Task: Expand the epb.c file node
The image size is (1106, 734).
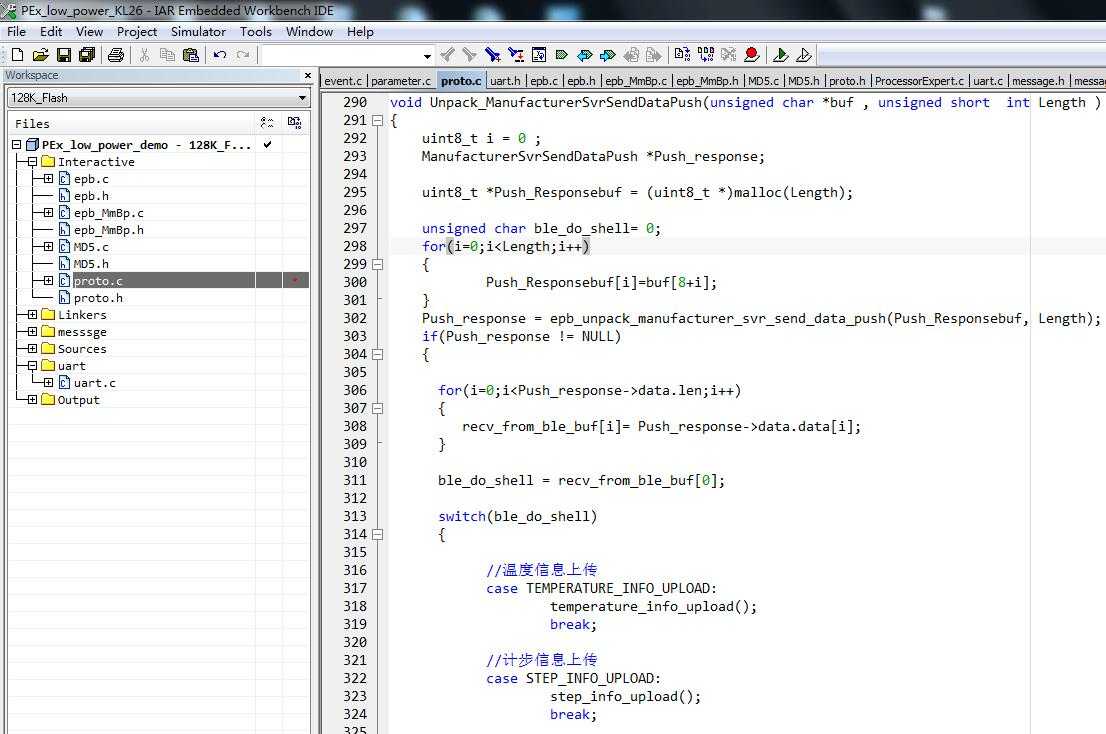Action: [x=48, y=178]
